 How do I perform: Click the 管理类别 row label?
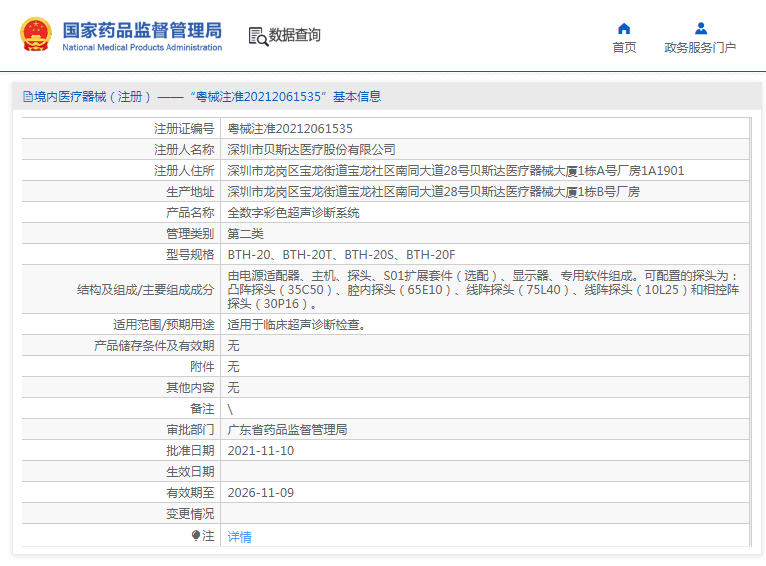point(190,233)
